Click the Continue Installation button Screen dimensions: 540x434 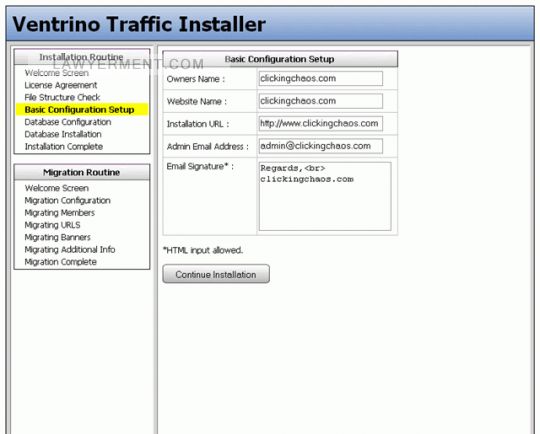(x=216, y=274)
